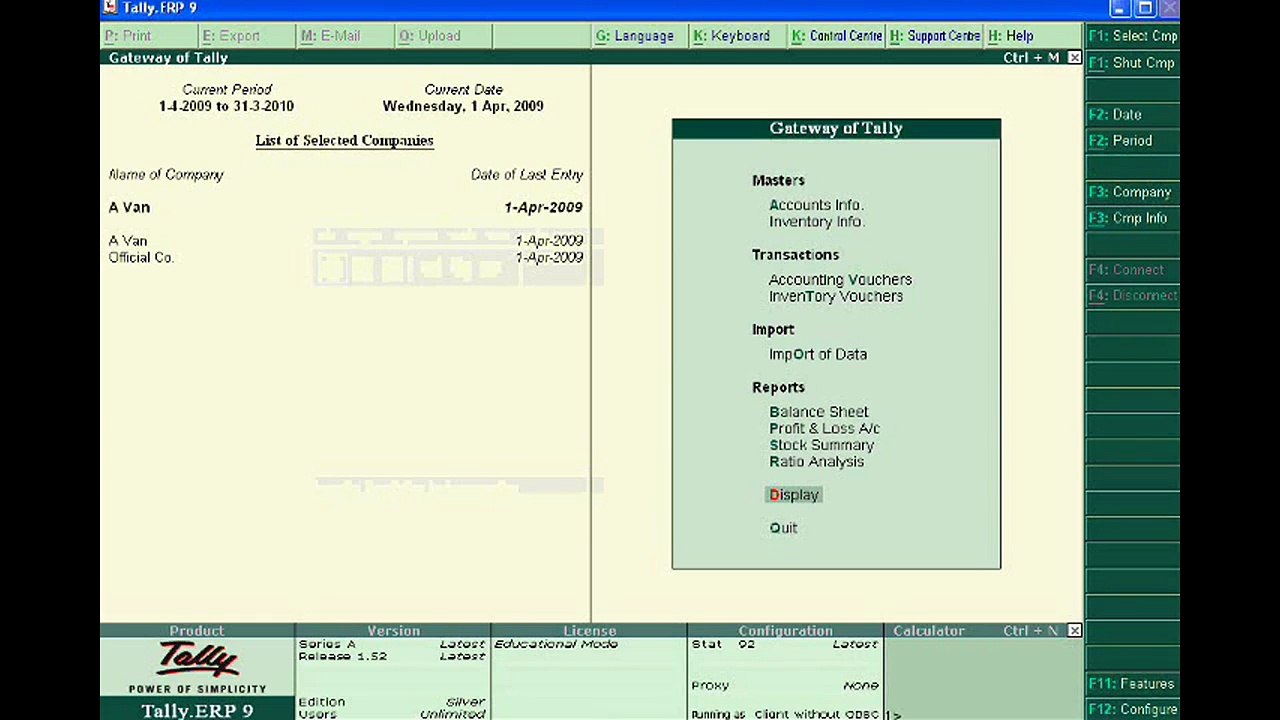
Task: Click F4 Disconnect button
Action: coord(1133,296)
